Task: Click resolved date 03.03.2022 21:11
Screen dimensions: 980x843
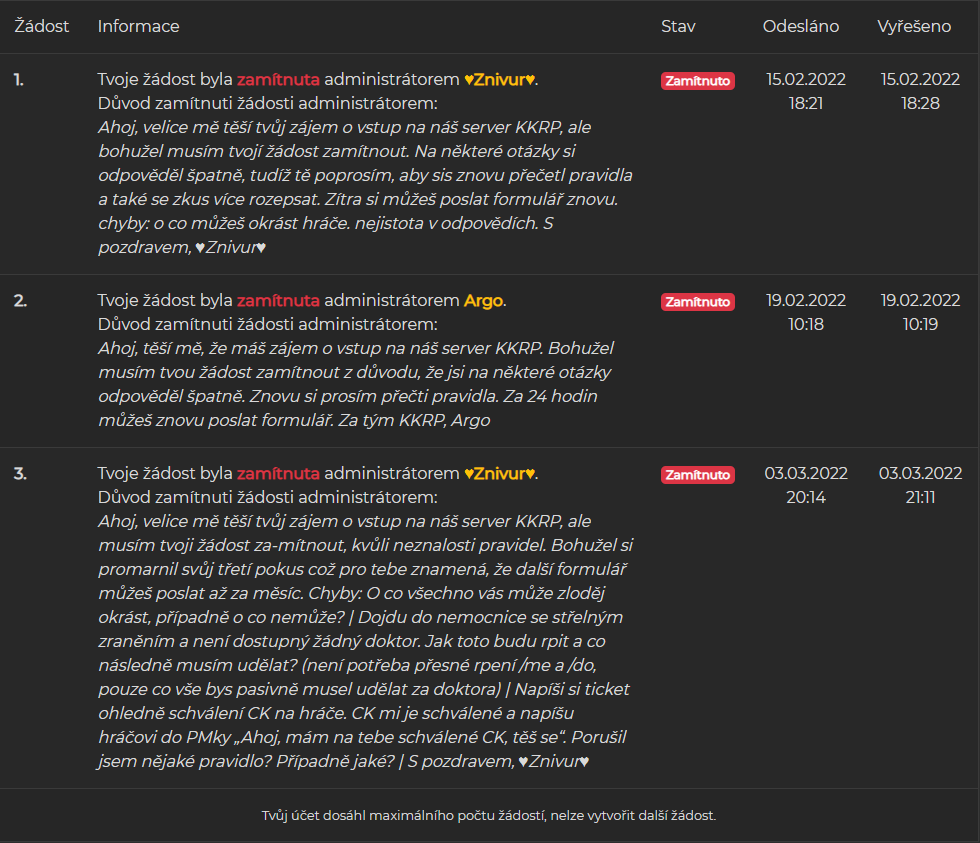Action: pyautogui.click(x=920, y=485)
